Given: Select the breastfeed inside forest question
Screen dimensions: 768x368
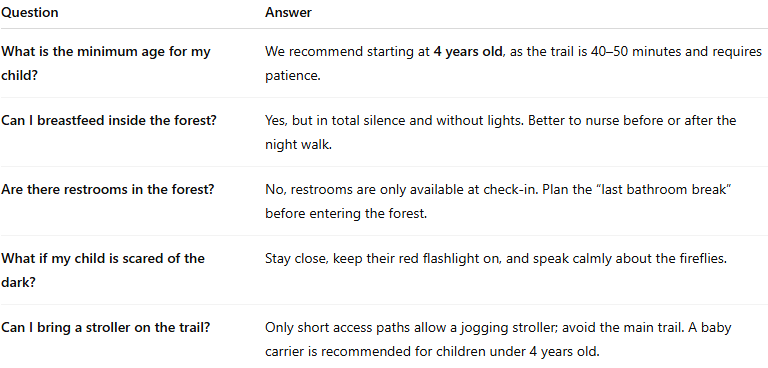Looking at the screenshot, I should pyautogui.click(x=108, y=121).
